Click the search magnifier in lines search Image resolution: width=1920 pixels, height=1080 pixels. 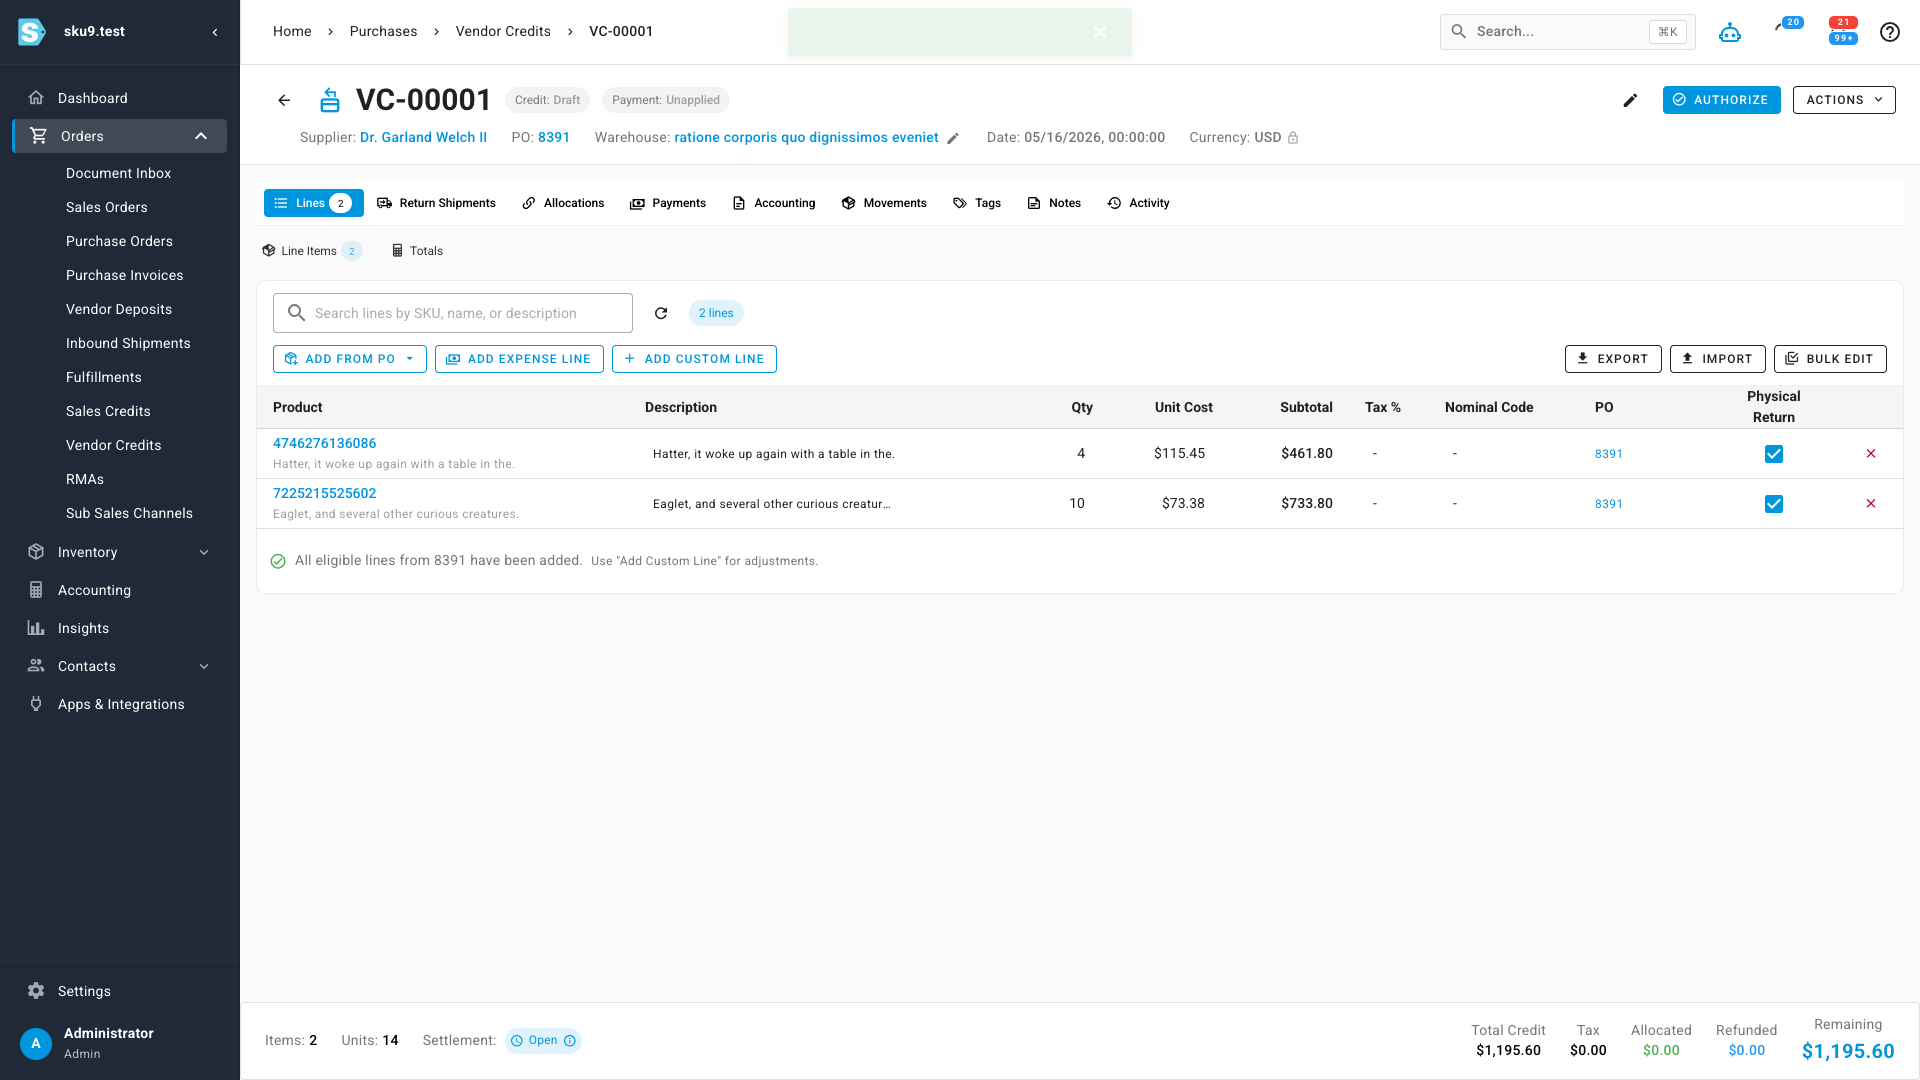(296, 313)
